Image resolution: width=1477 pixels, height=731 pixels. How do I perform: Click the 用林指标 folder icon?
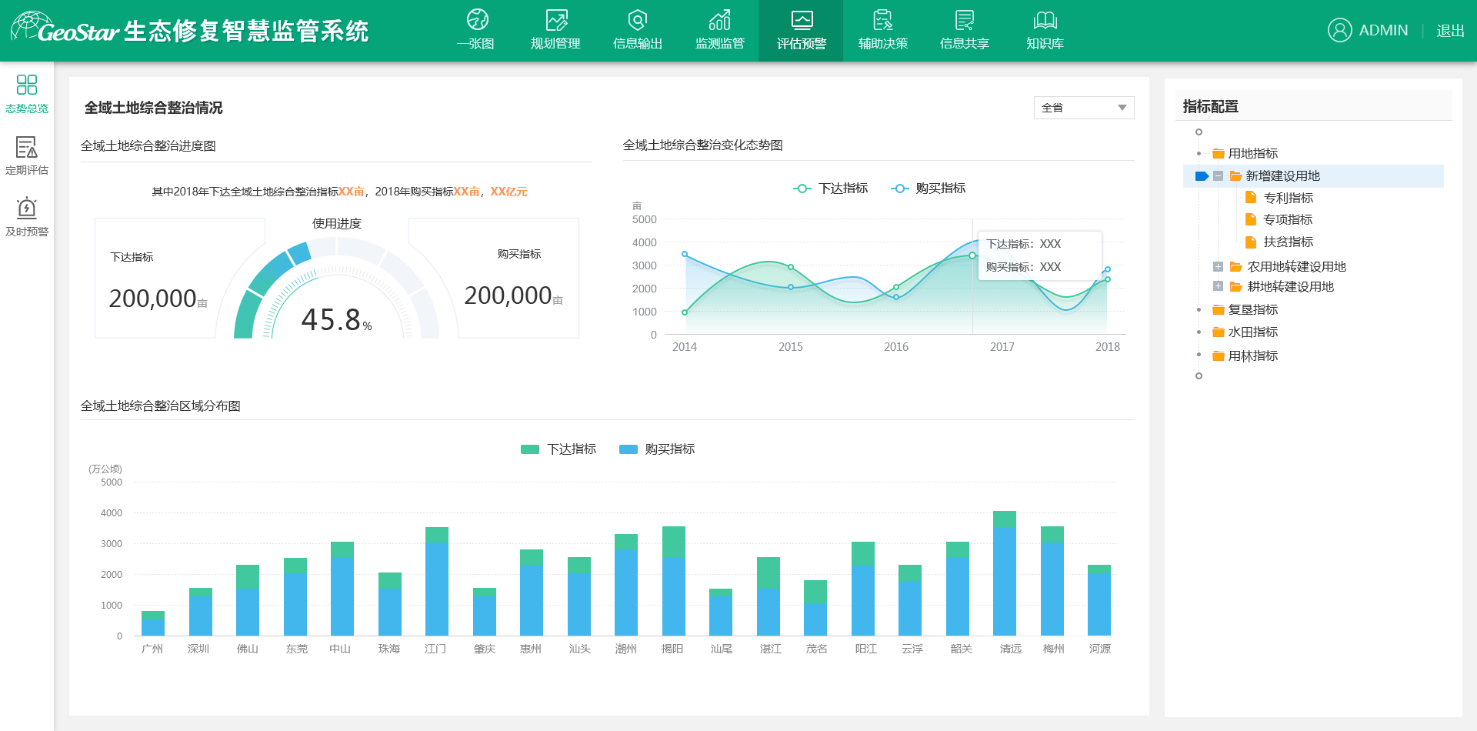coord(1218,356)
